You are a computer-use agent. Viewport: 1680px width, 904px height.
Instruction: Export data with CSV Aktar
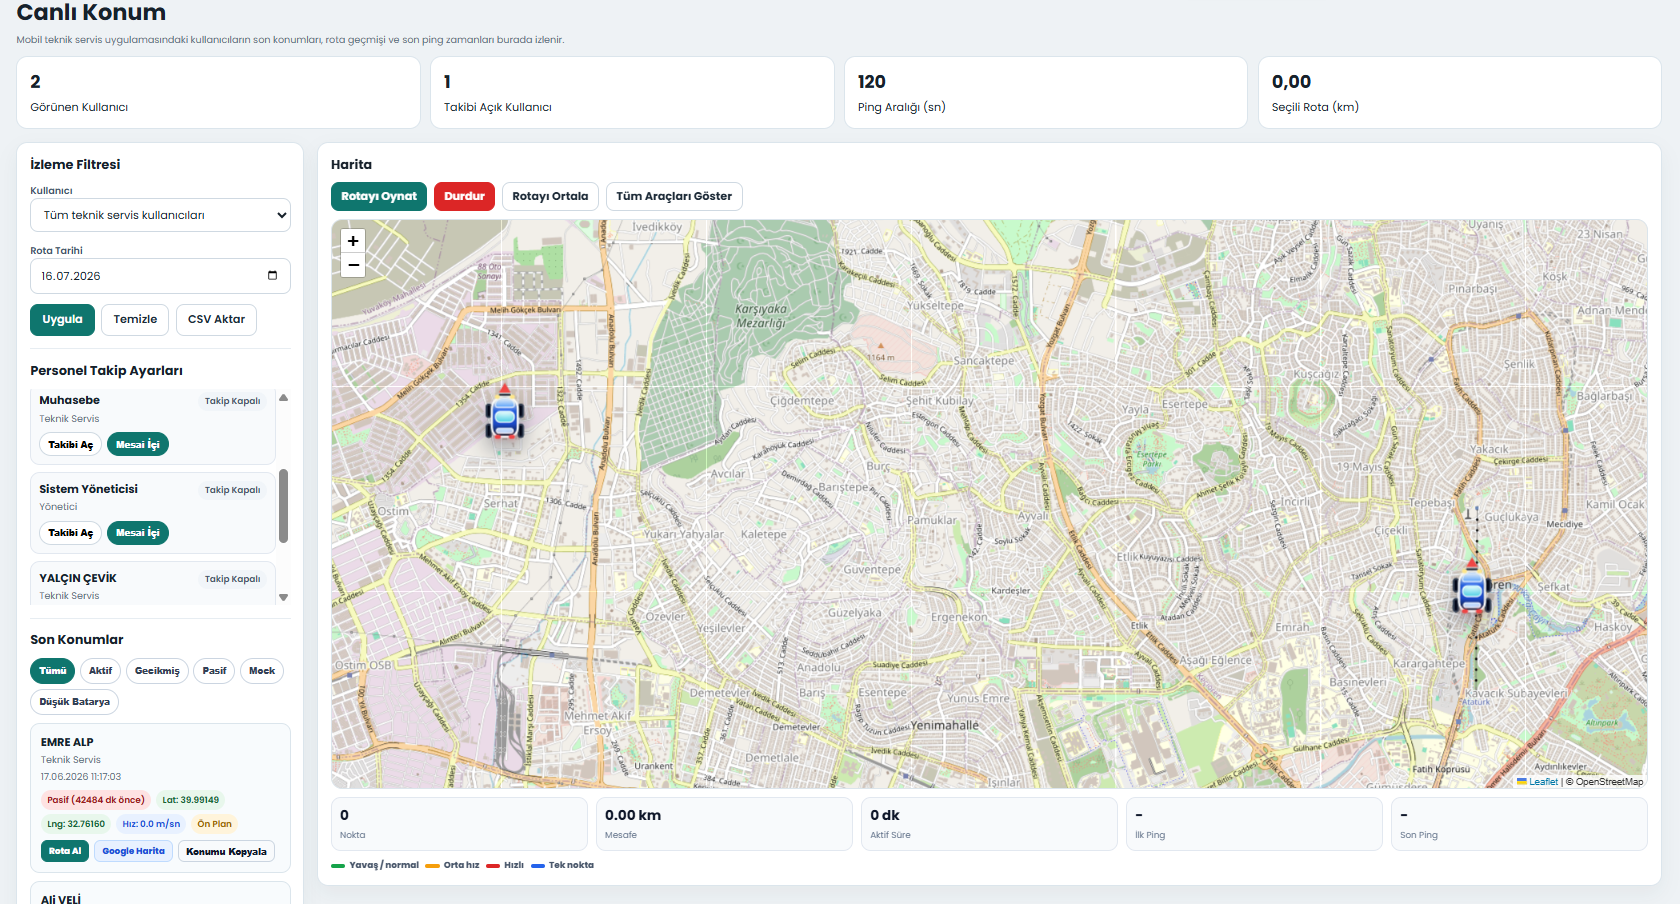click(216, 320)
